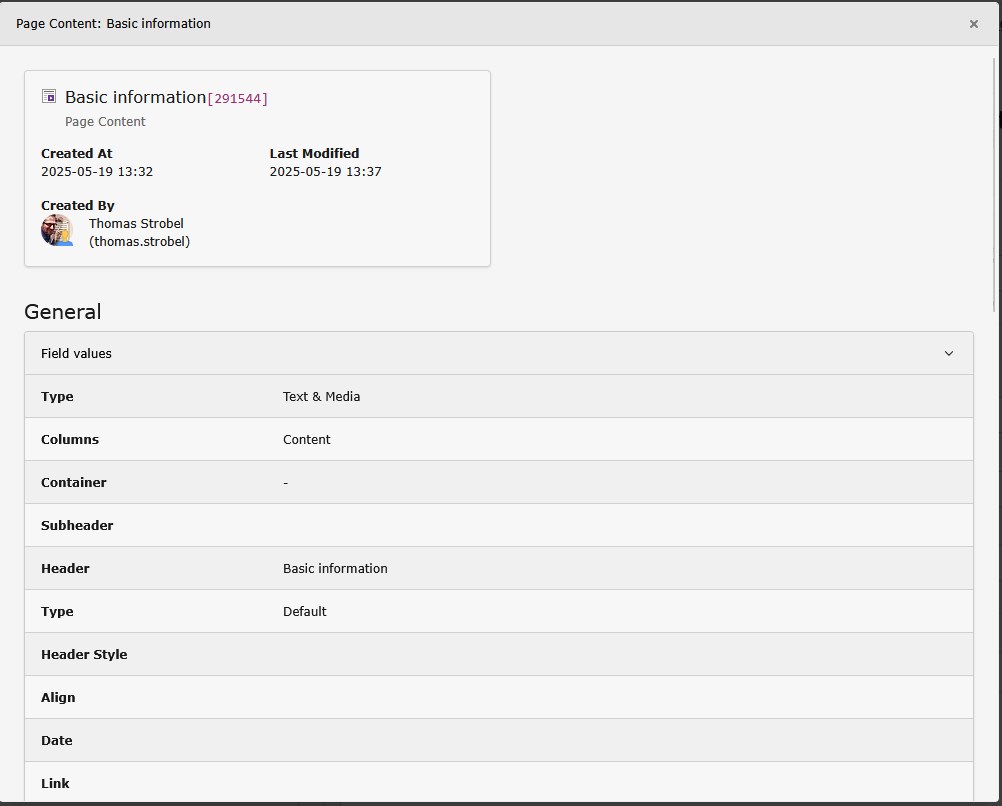Click the Header Style field label
This screenshot has width=1002, height=806.
84,655
